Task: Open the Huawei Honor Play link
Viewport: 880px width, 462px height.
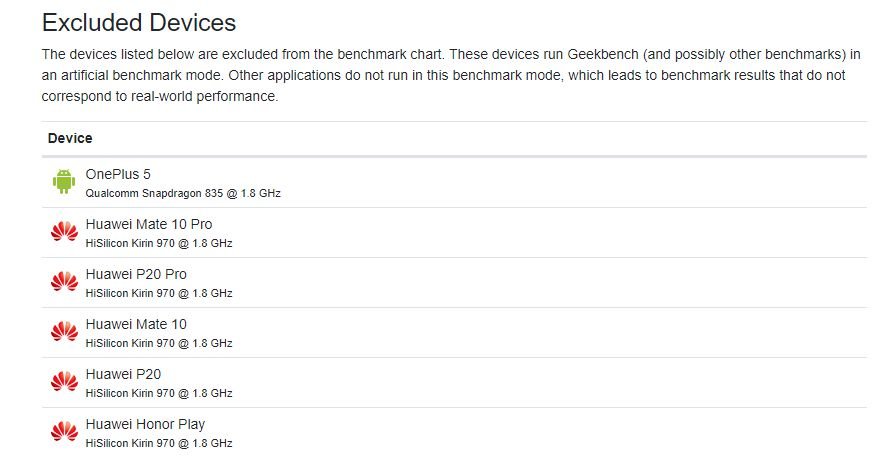Action: pos(145,424)
